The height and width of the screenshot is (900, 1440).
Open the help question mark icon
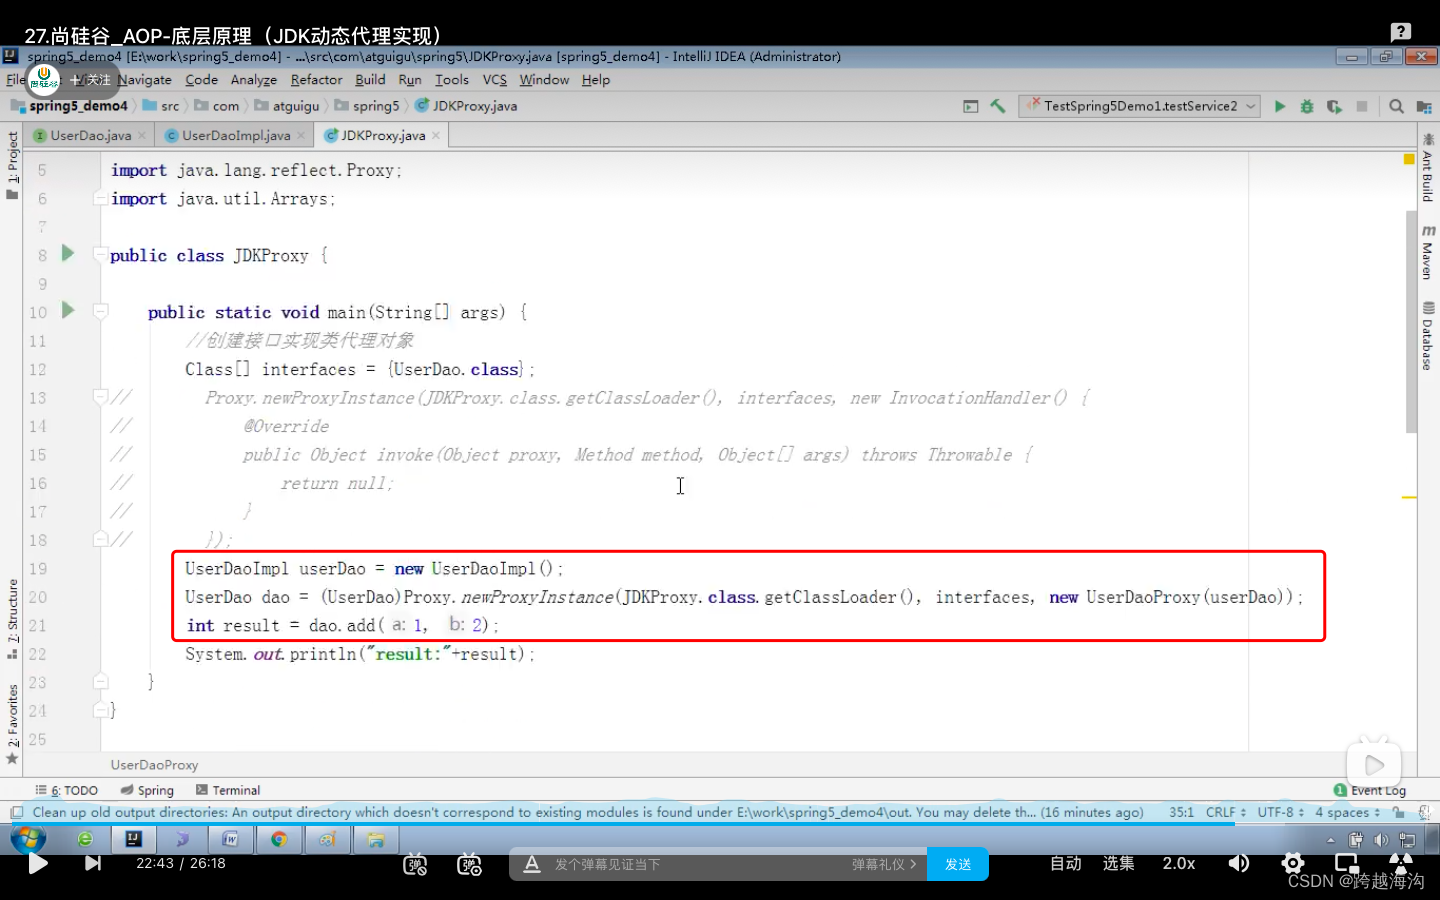(1401, 32)
